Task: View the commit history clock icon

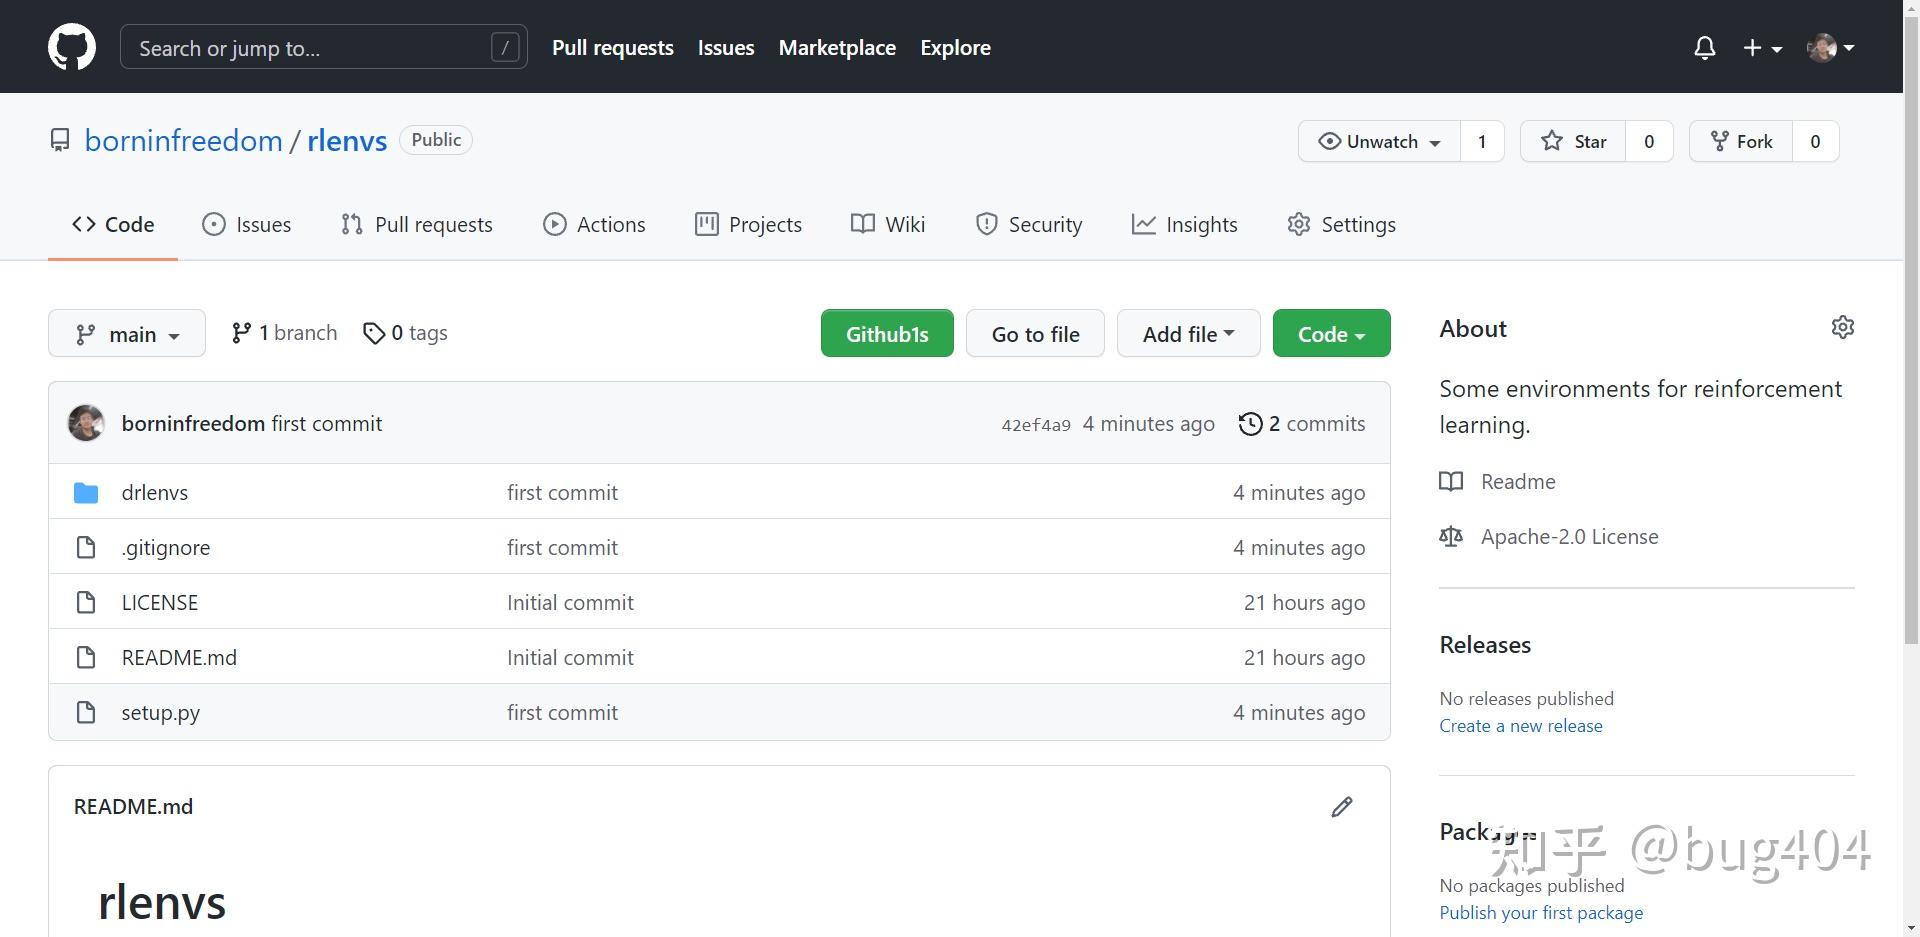Action: [x=1250, y=424]
